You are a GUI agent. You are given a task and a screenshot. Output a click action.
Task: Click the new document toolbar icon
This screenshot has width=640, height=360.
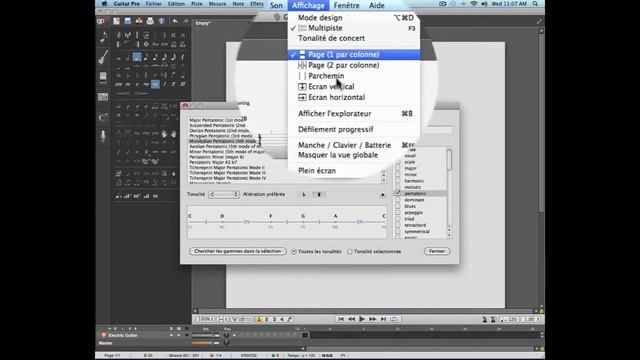117,21
